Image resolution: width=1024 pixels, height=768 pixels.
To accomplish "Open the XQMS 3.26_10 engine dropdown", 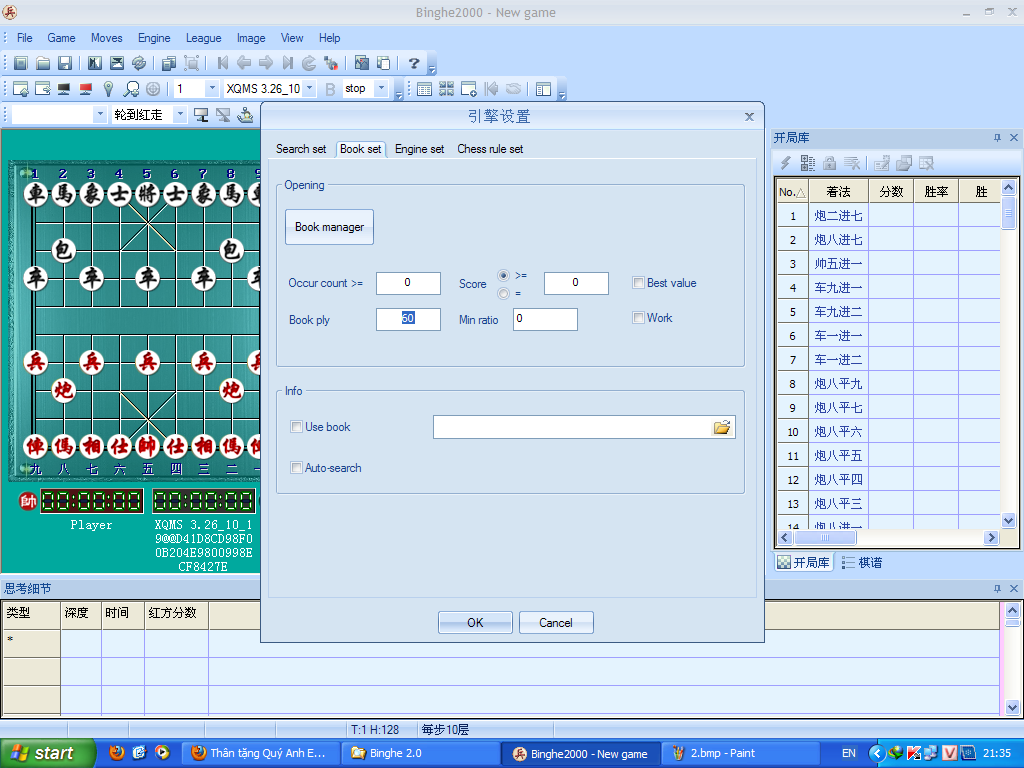I will pos(310,89).
